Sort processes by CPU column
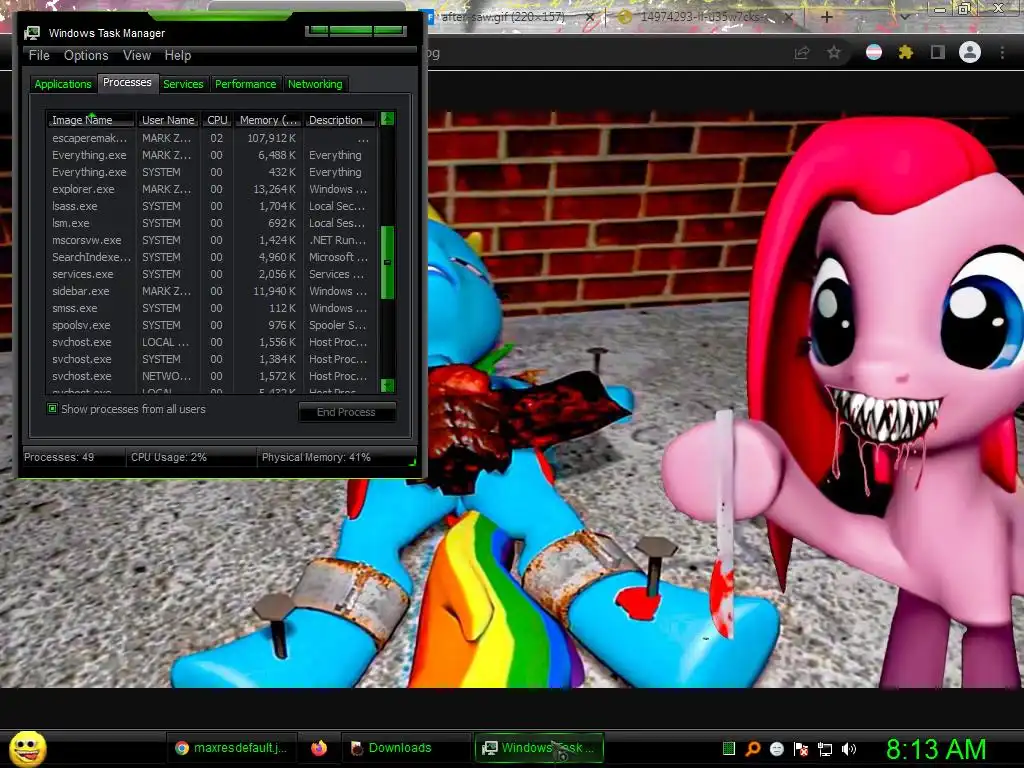This screenshot has height=768, width=1024. [217, 120]
